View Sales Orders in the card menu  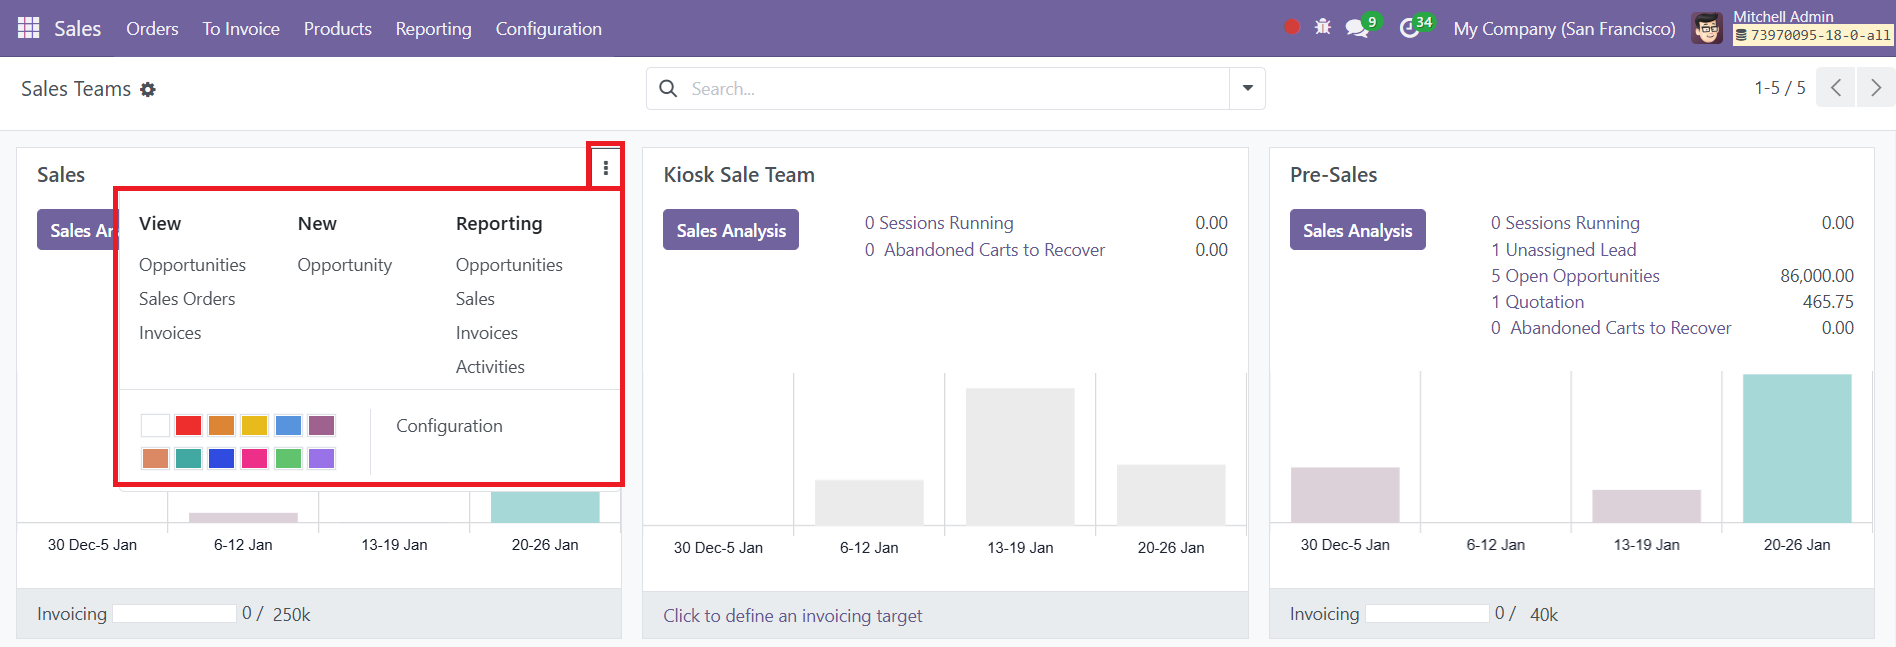point(187,299)
